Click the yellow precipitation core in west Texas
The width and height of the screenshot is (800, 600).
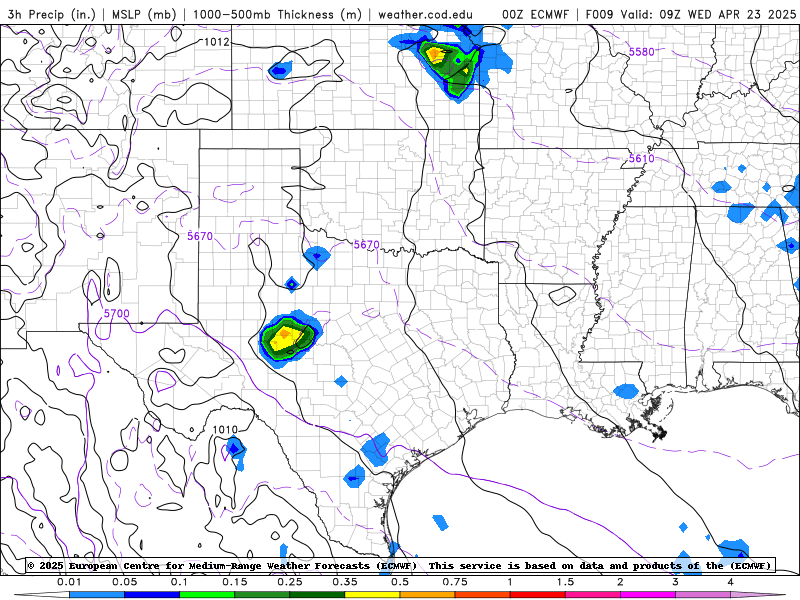pyautogui.click(x=284, y=338)
